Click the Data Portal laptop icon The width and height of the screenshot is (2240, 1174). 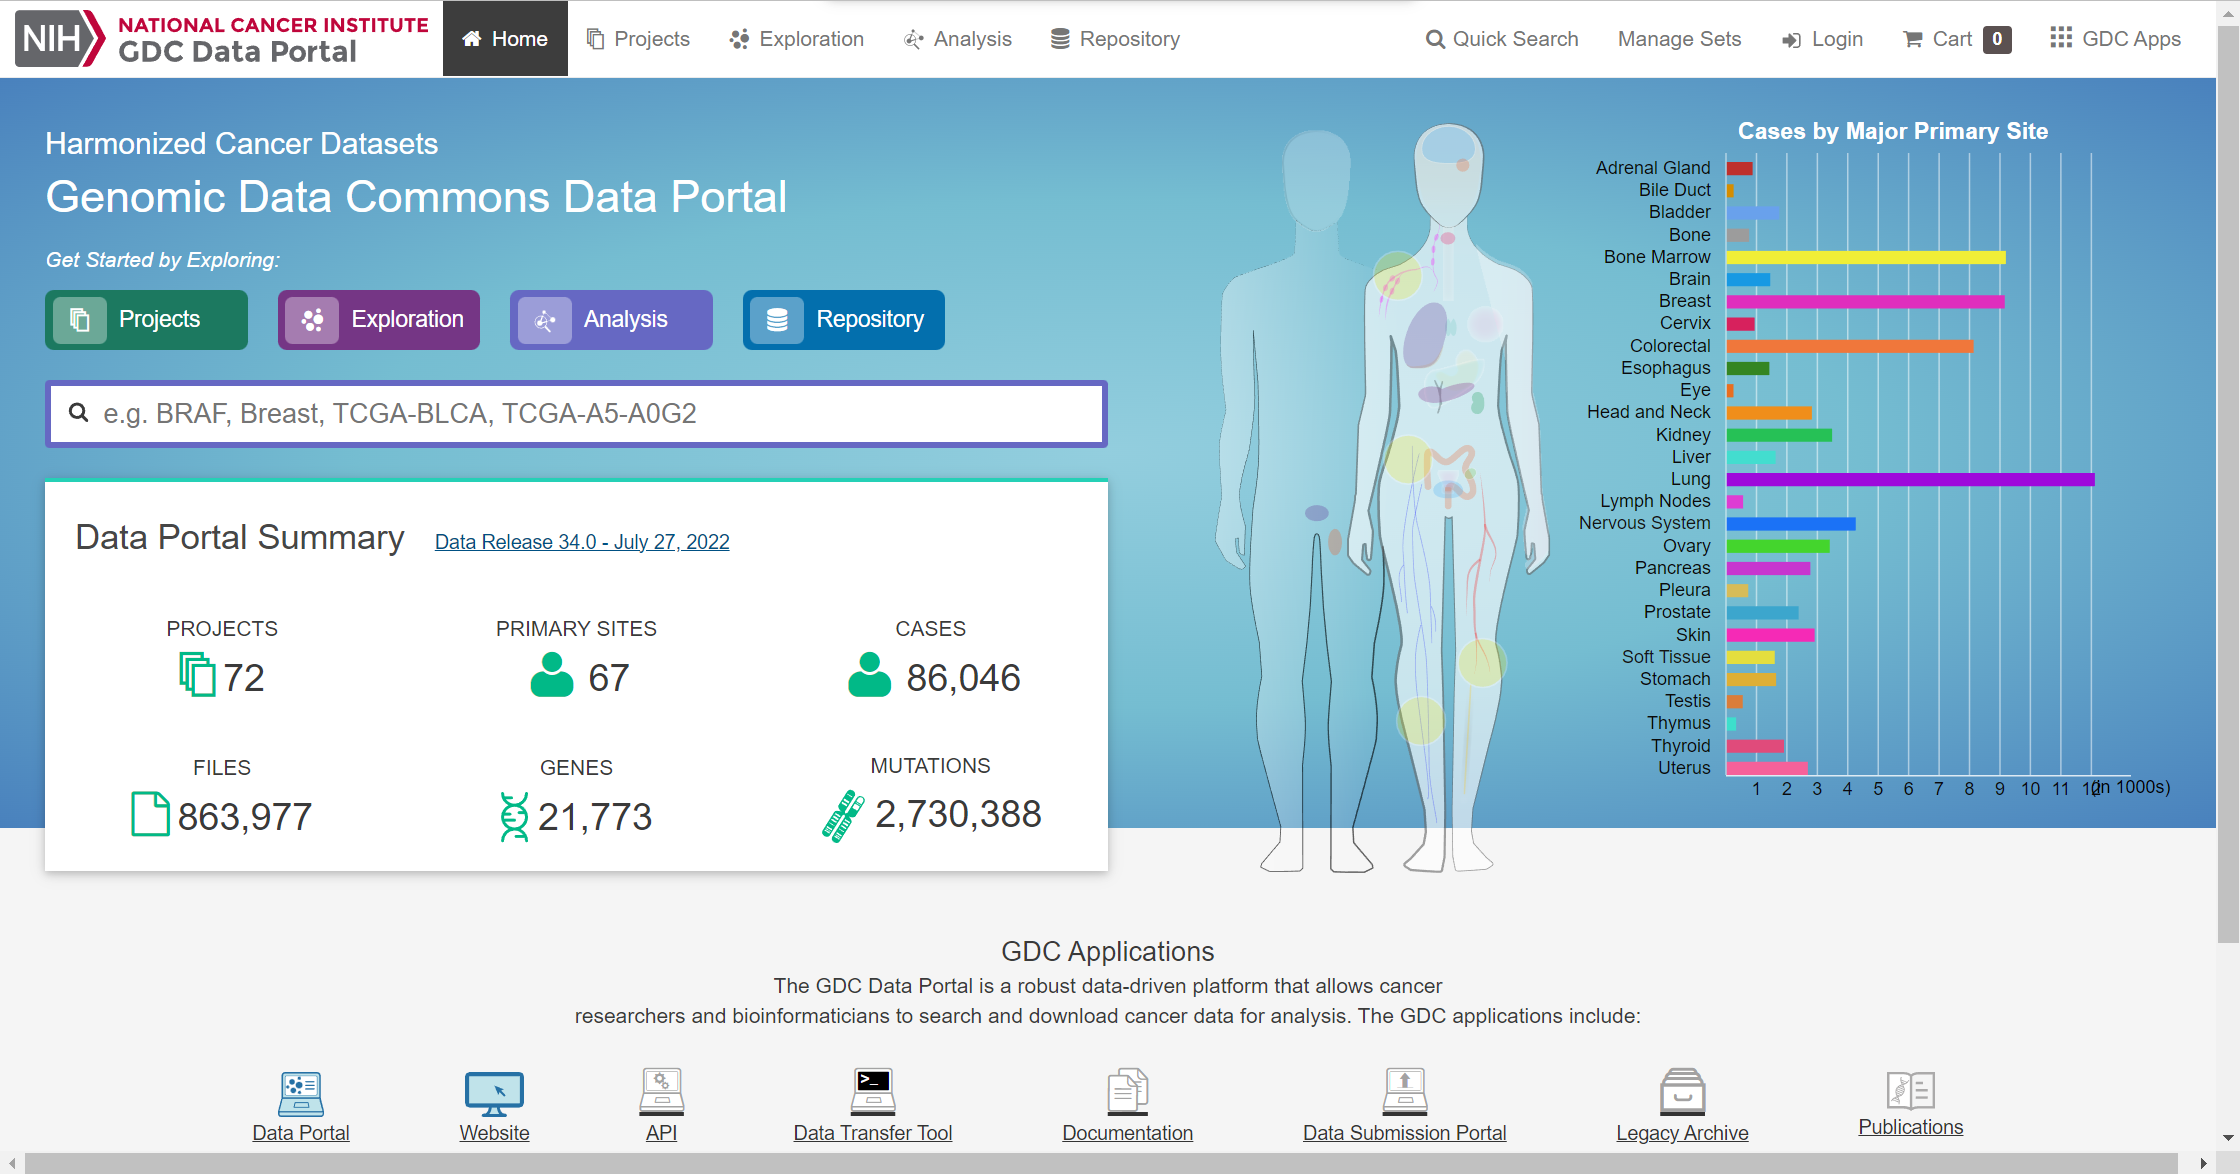pos(300,1093)
